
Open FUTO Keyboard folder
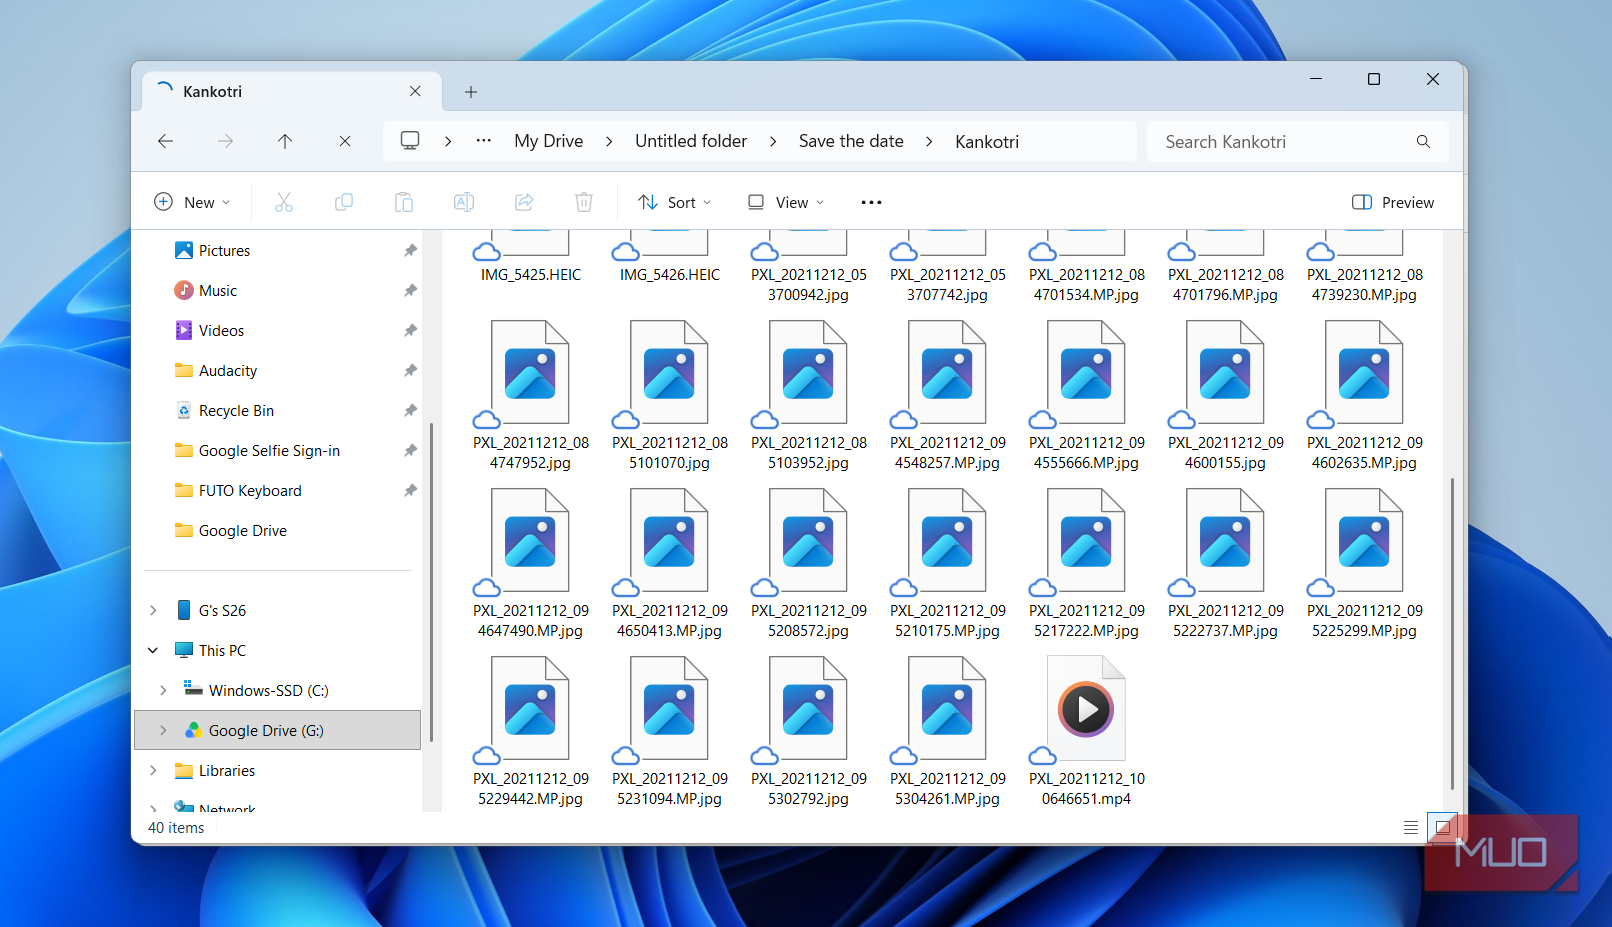pos(250,490)
